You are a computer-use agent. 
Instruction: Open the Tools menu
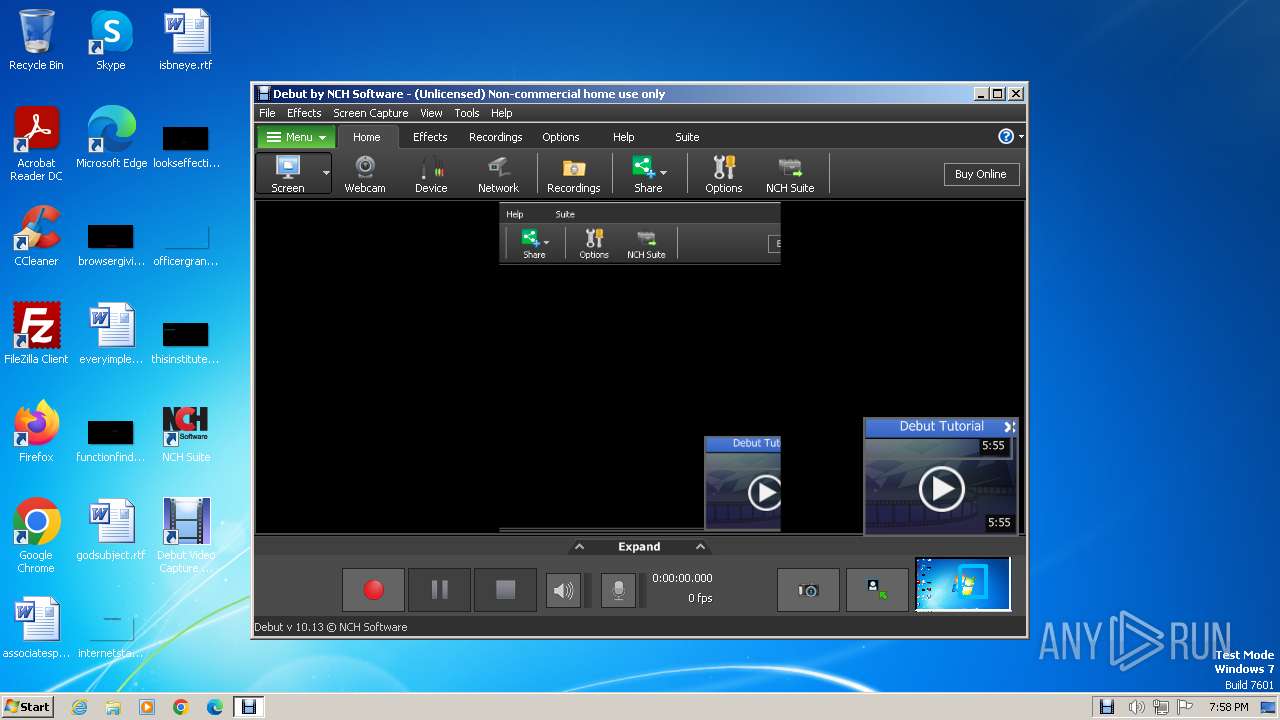tap(467, 113)
